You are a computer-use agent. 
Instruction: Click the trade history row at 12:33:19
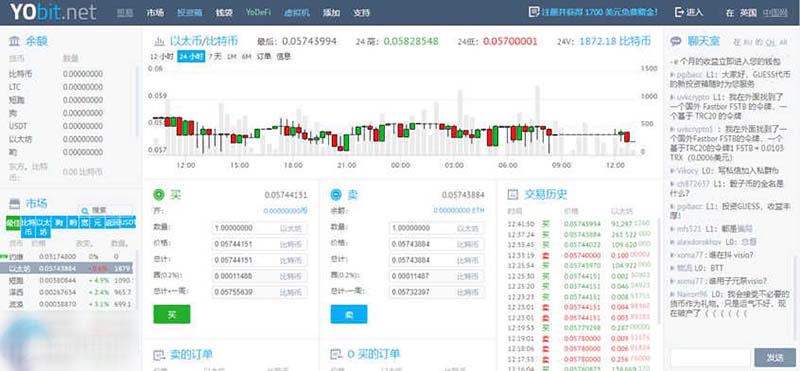coord(579,255)
